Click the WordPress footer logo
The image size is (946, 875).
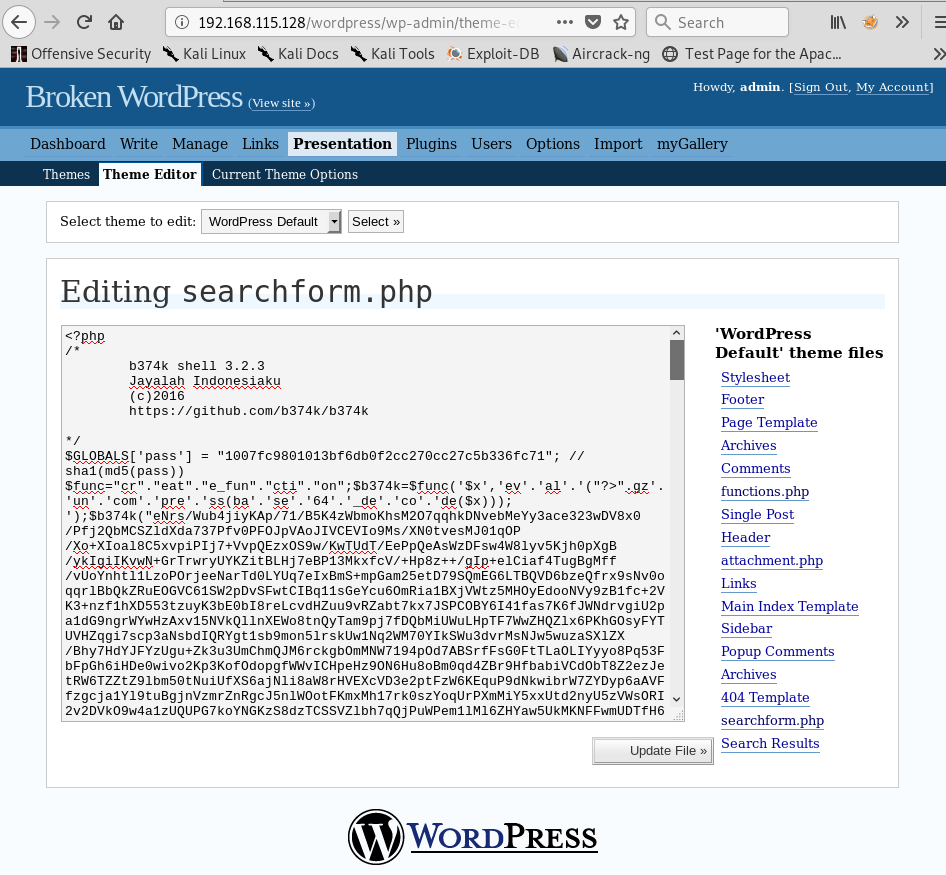(x=472, y=836)
